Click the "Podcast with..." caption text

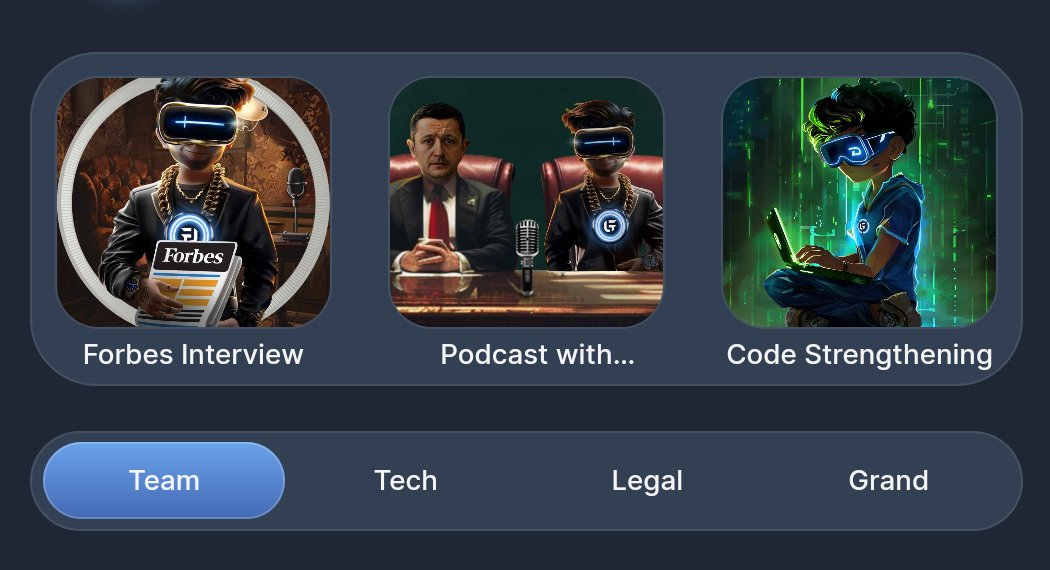pos(537,354)
